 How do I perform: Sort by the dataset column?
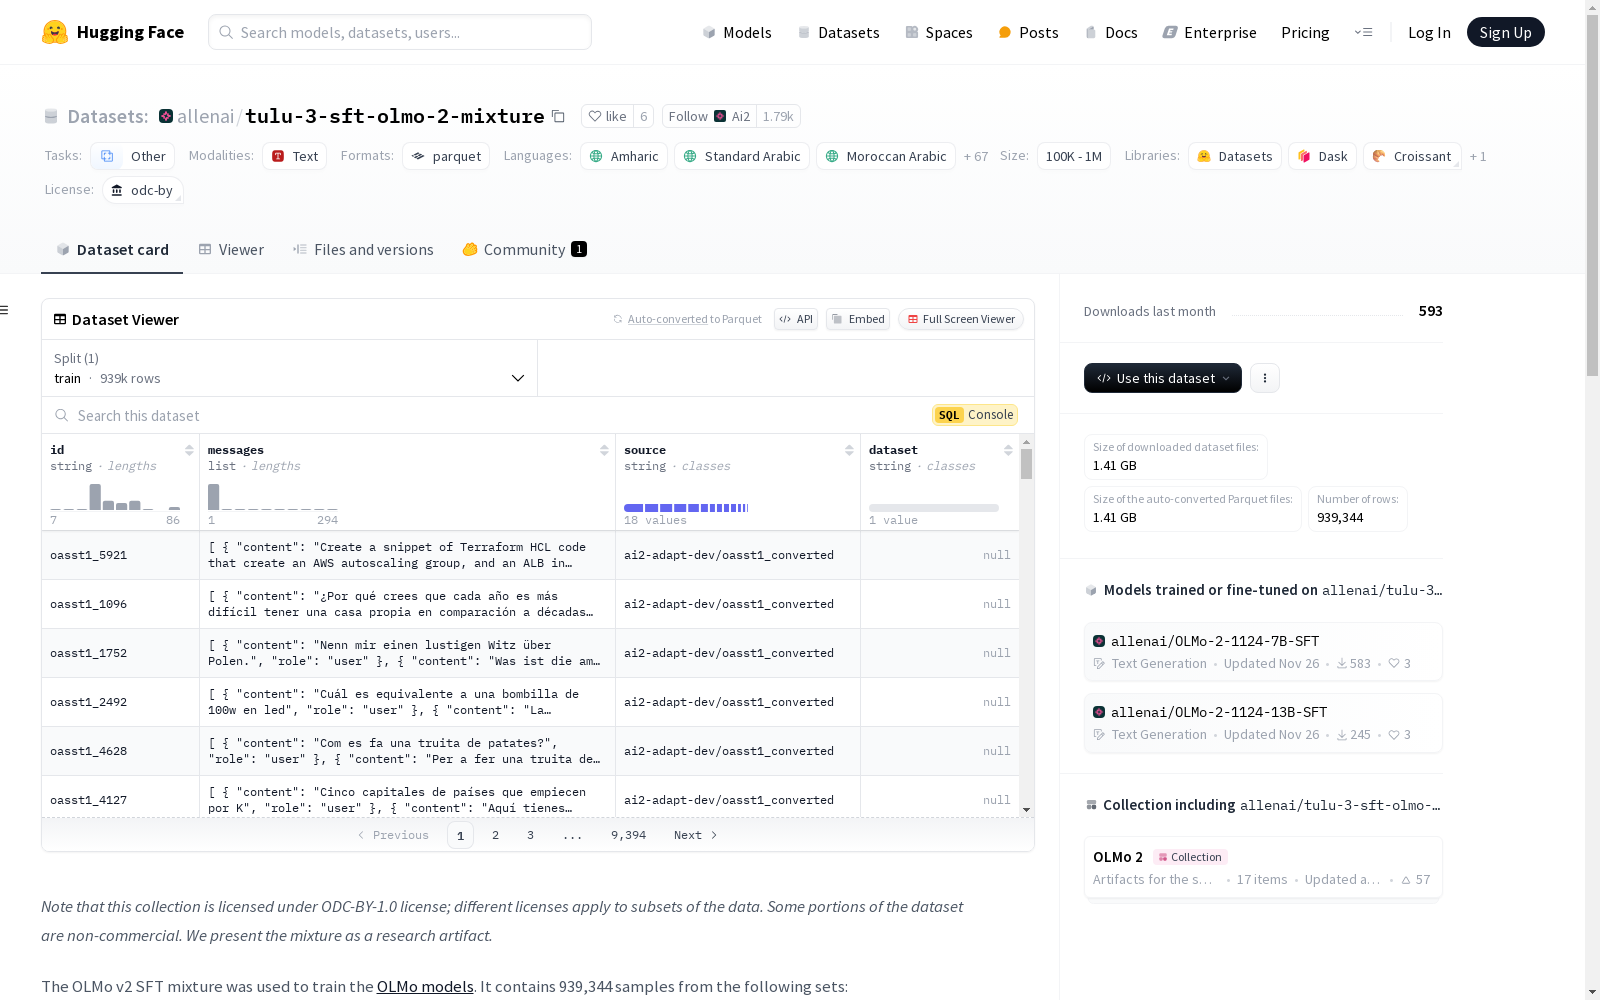click(x=1008, y=450)
